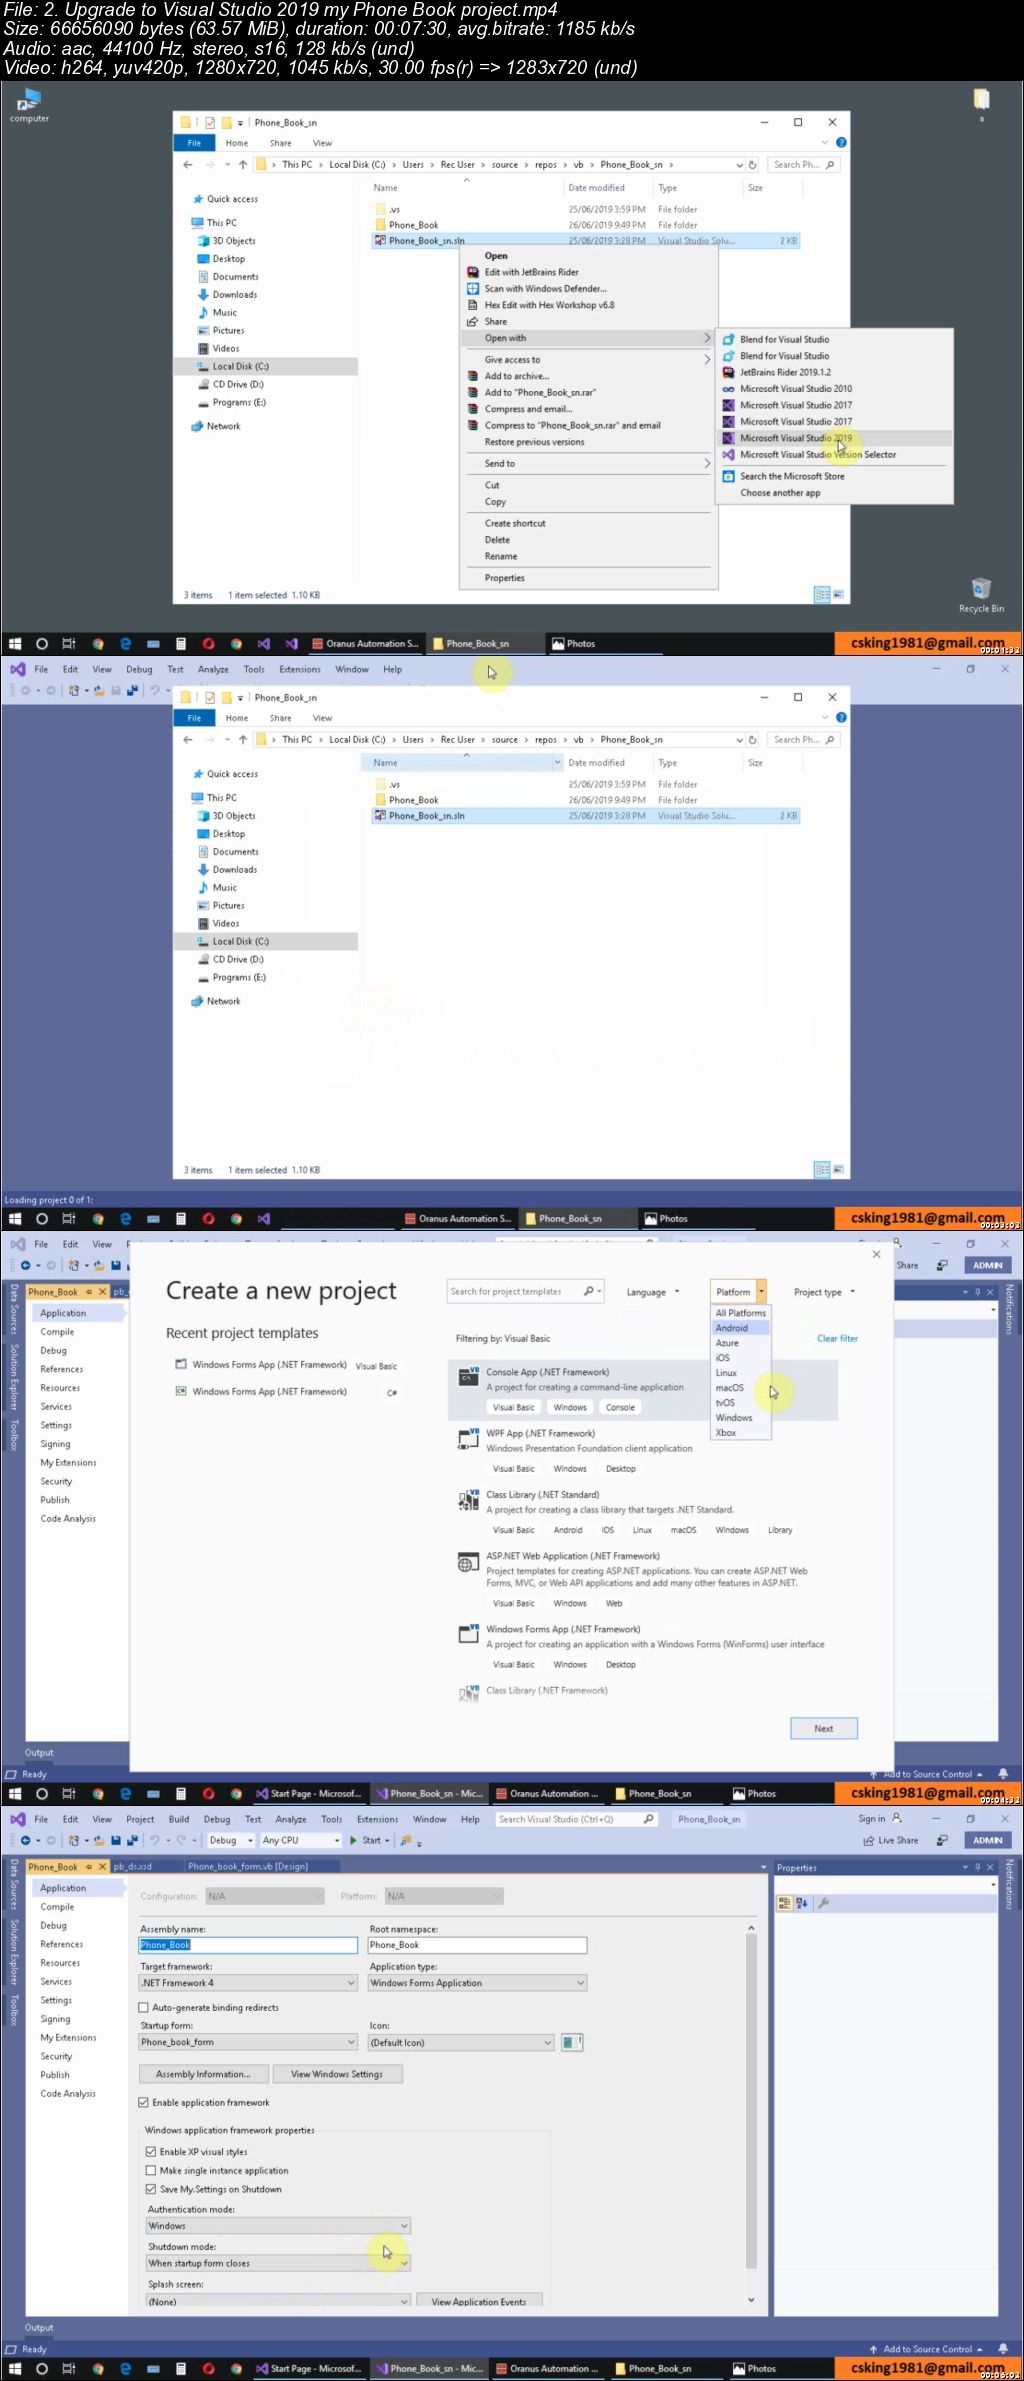Screen dimensions: 1024x2381
Task: Click the magnifier in the project templates search
Action: [x=589, y=1291]
